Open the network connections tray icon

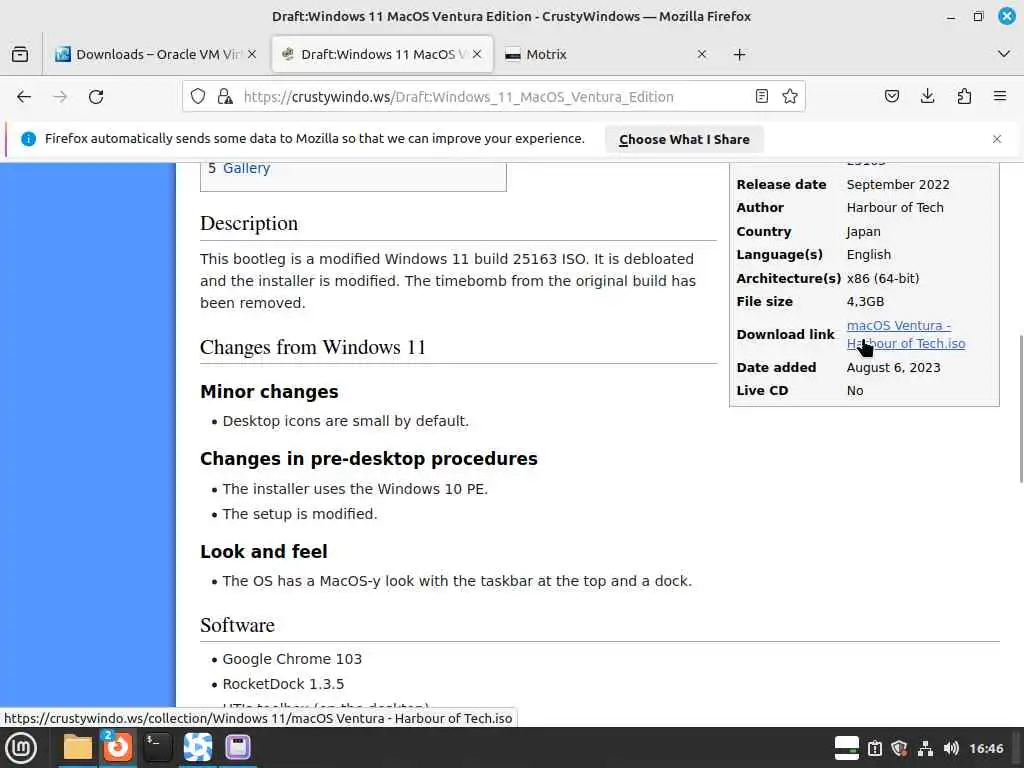pos(925,748)
